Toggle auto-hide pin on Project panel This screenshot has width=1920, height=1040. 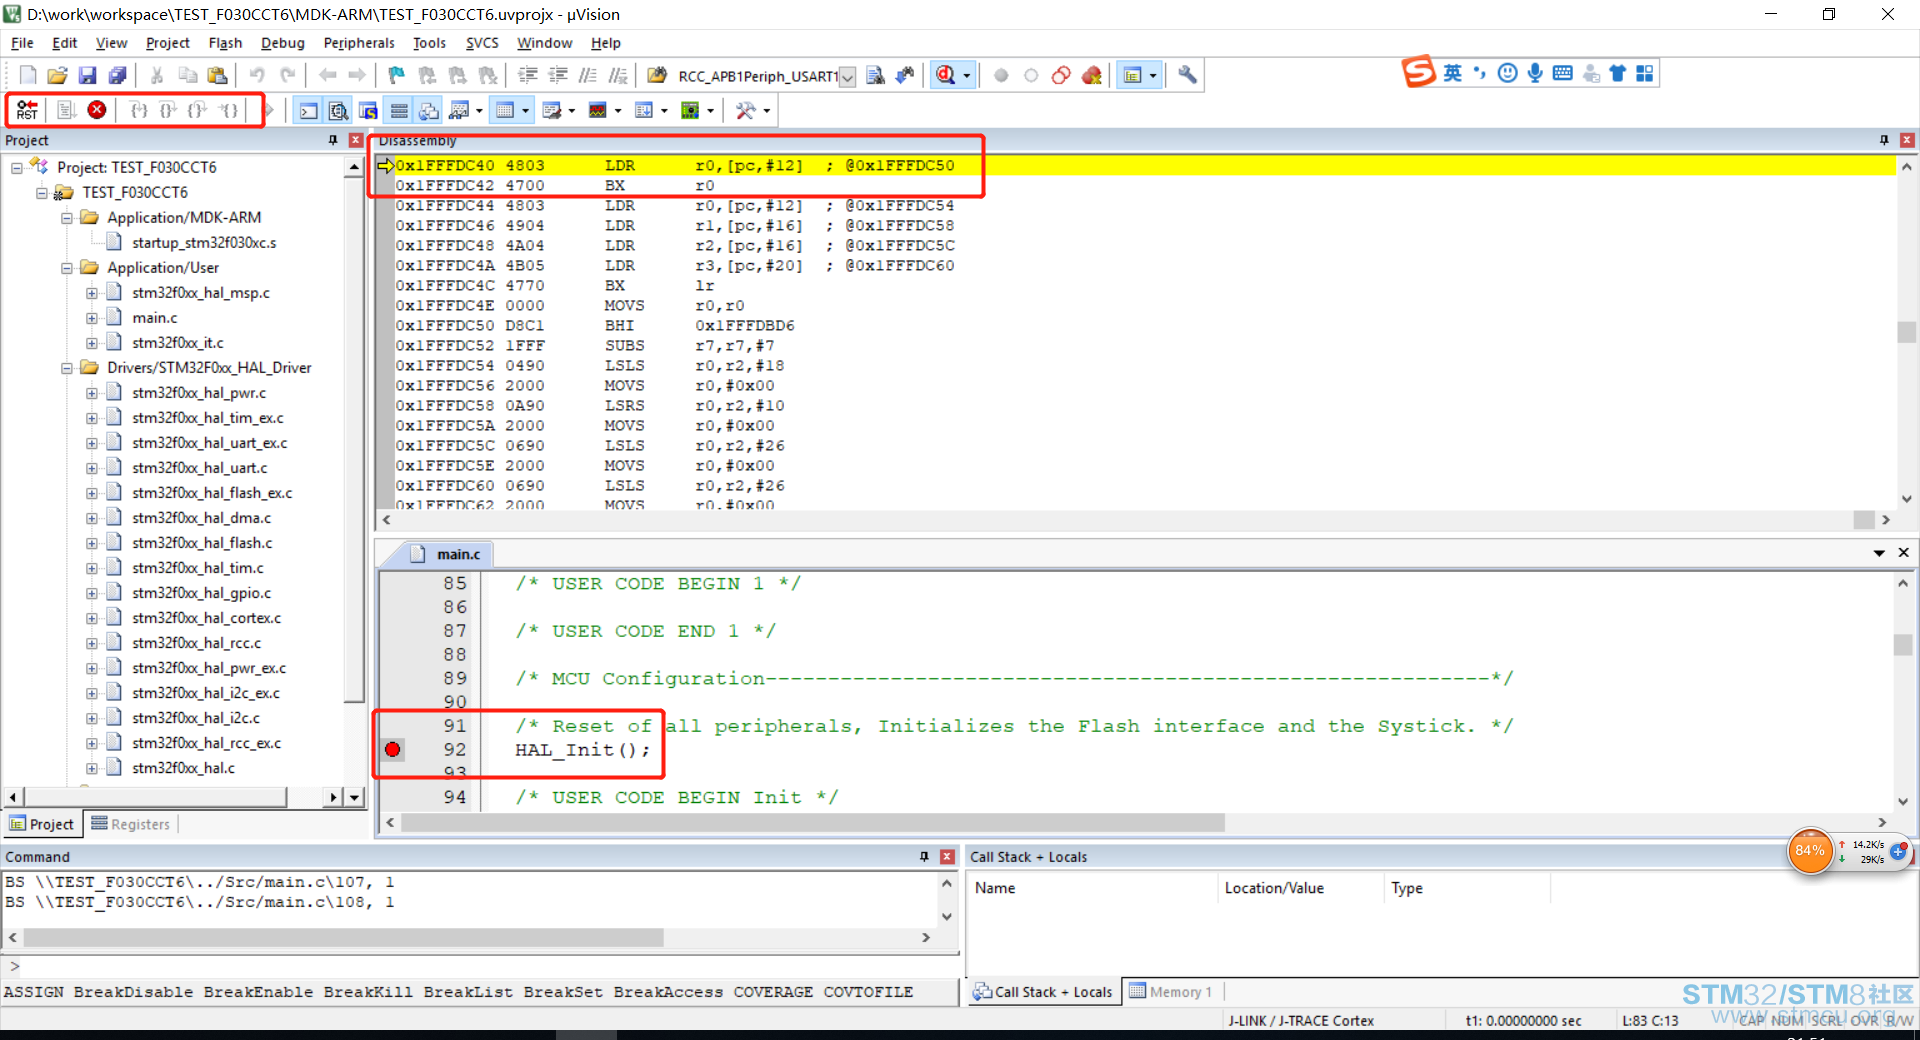pos(333,140)
